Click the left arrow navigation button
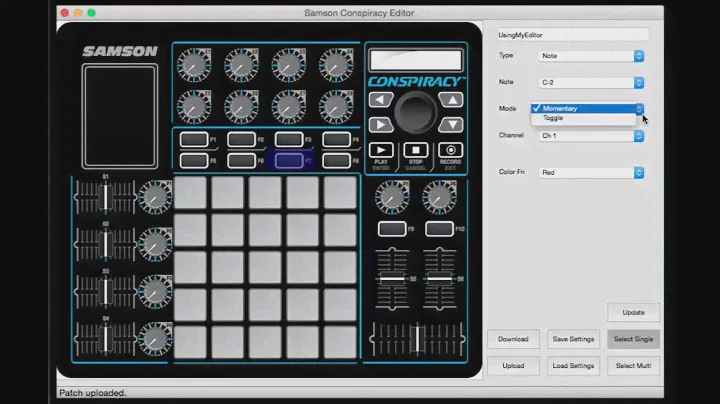Image resolution: width=720 pixels, height=404 pixels. click(x=380, y=100)
